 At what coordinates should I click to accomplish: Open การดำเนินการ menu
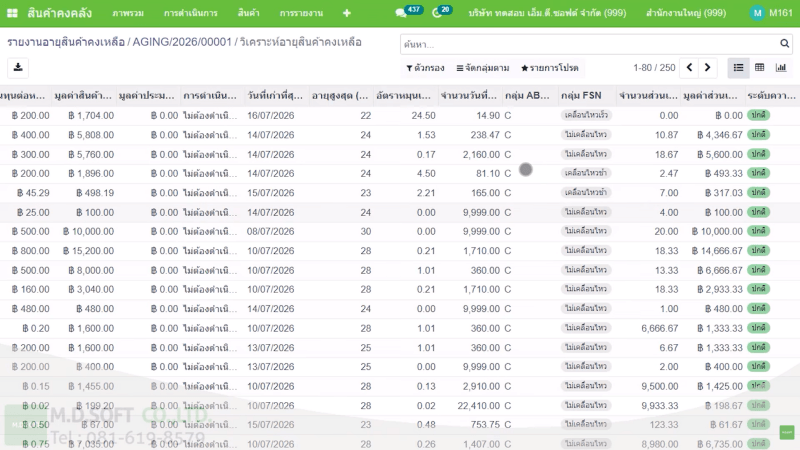(191, 13)
